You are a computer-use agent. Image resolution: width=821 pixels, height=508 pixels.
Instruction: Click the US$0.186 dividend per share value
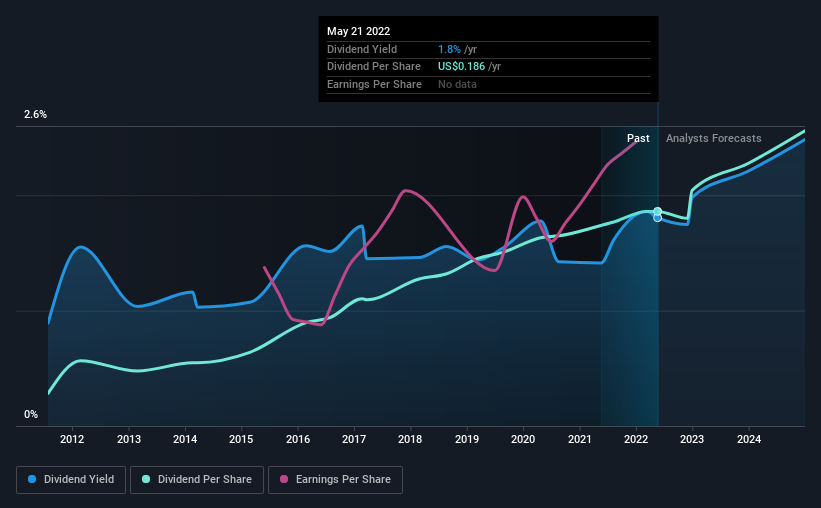pos(461,67)
